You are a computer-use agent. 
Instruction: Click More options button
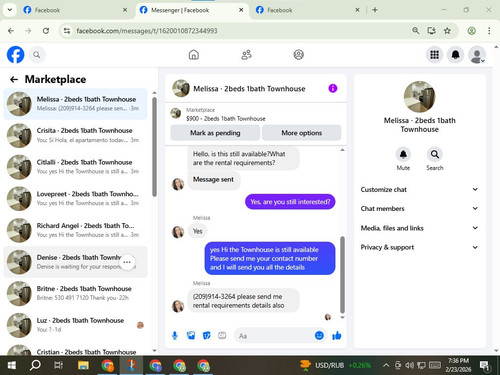click(302, 133)
